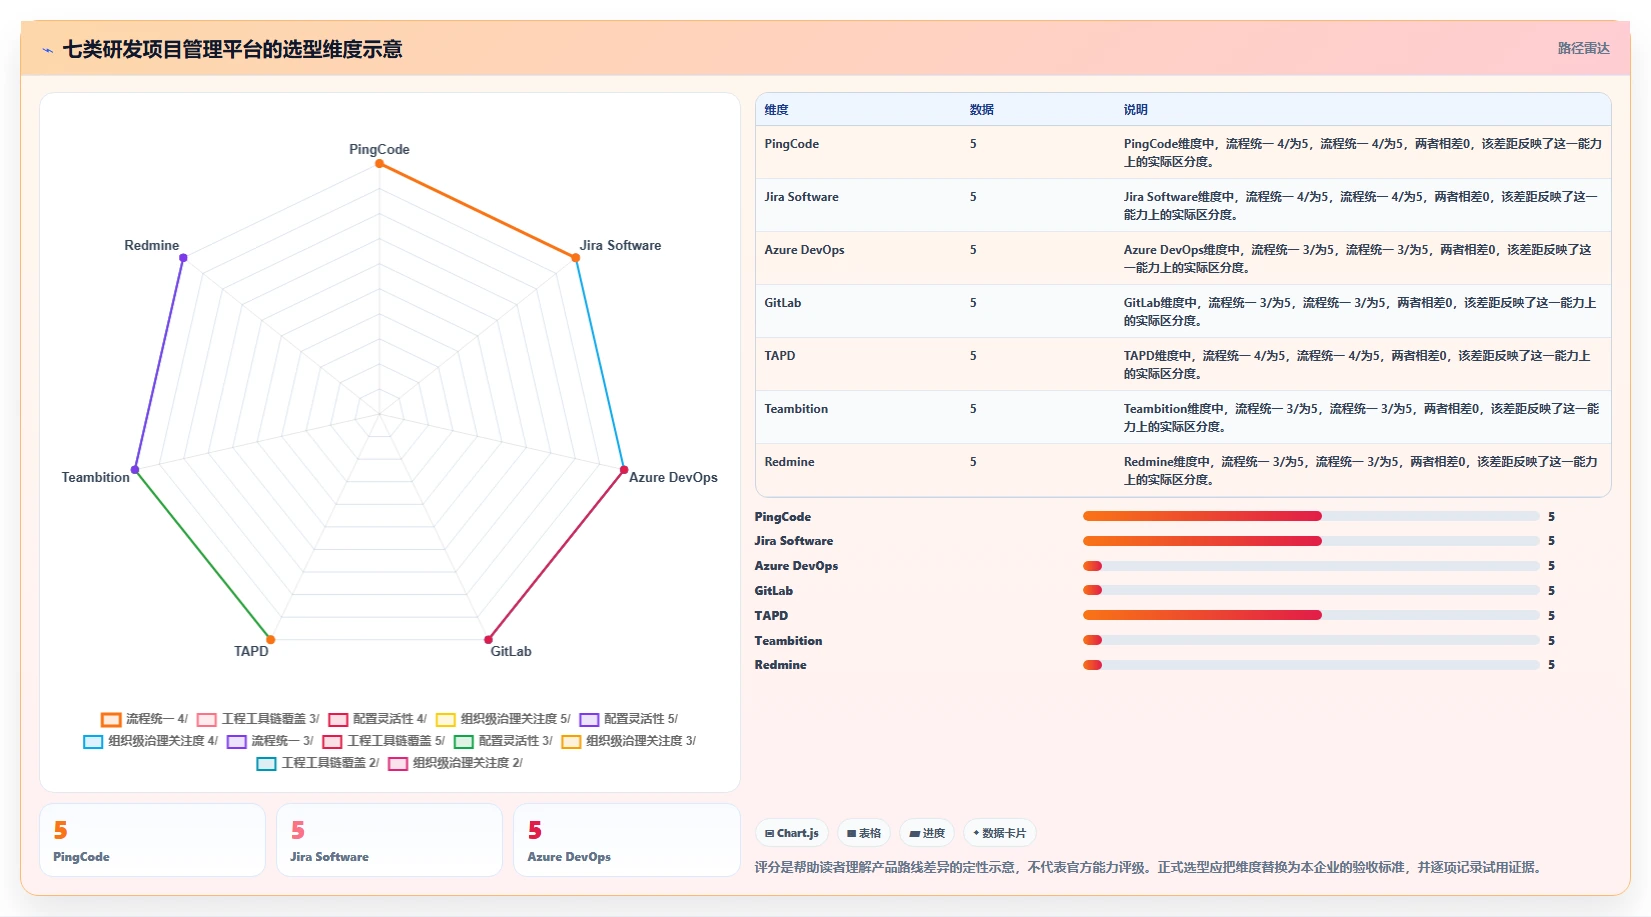Toggle legend item 配置灵活性 3/
The width and height of the screenshot is (1651, 917).
click(503, 741)
